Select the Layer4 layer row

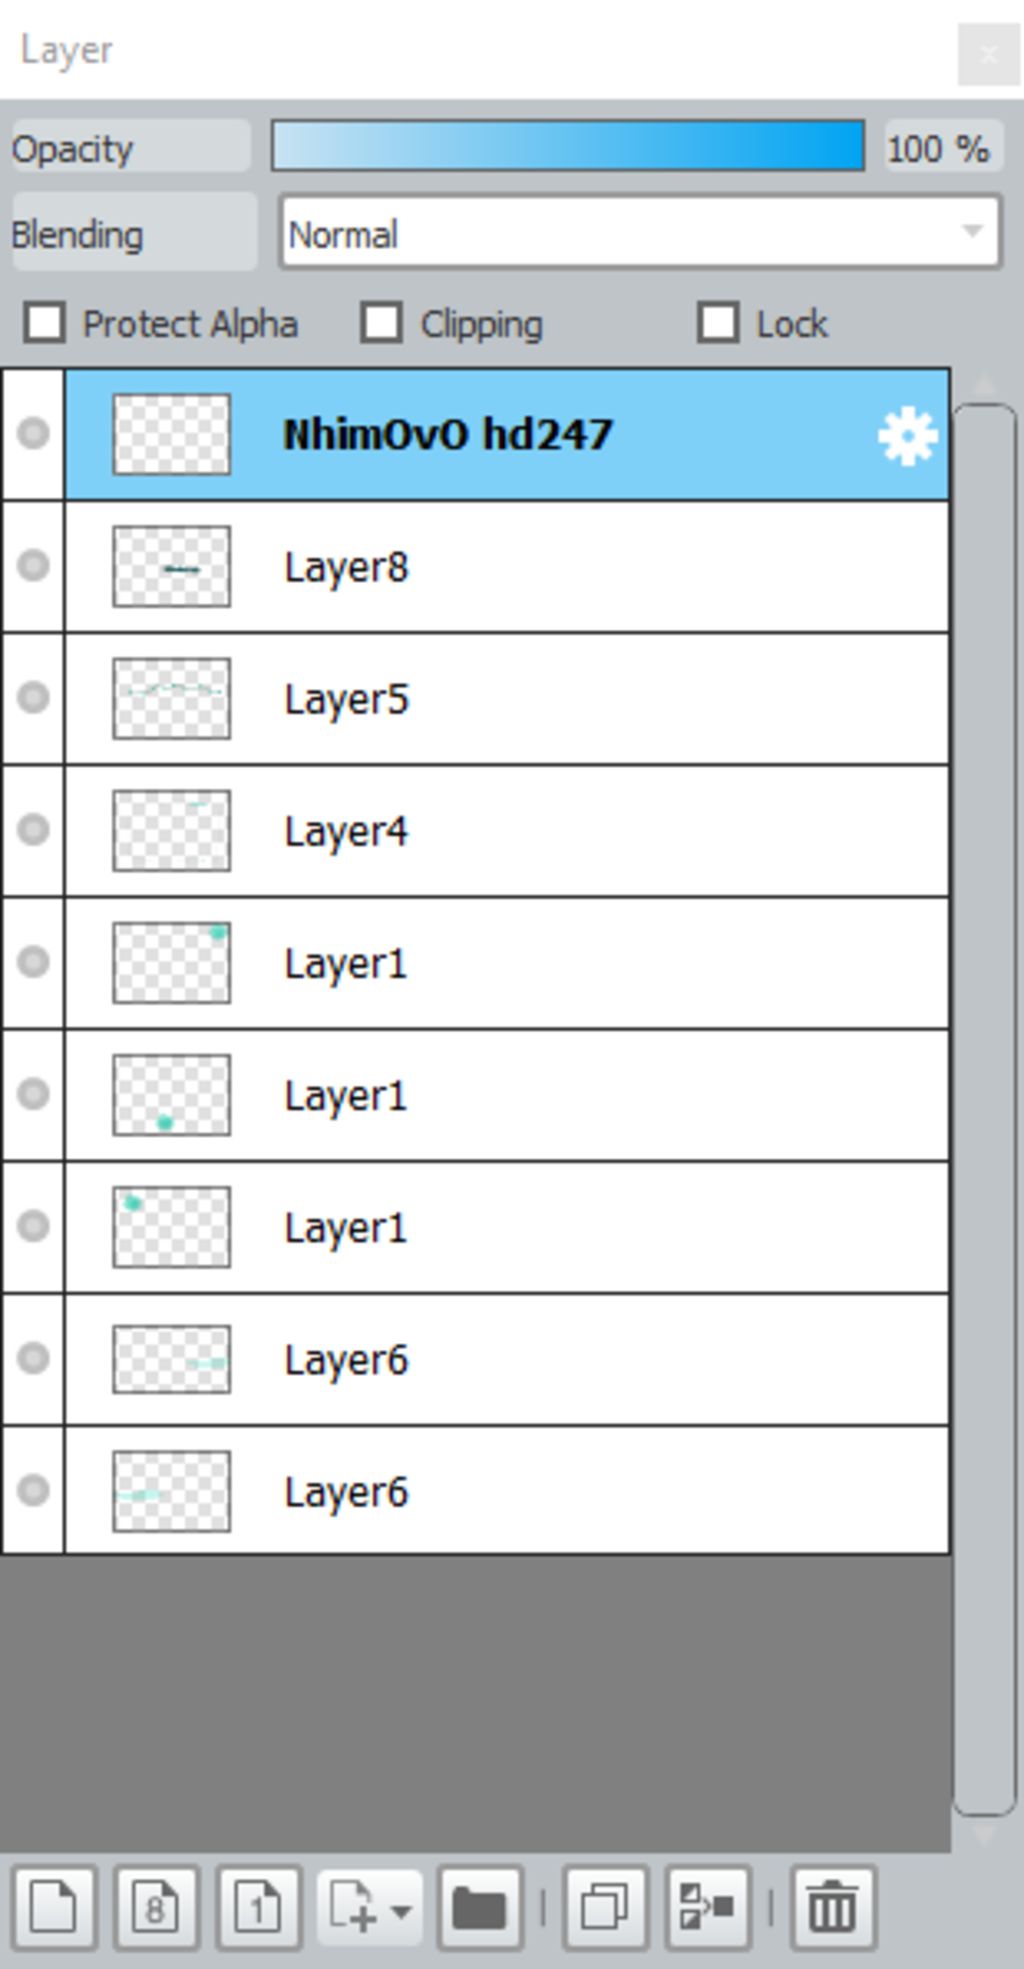click(x=507, y=831)
